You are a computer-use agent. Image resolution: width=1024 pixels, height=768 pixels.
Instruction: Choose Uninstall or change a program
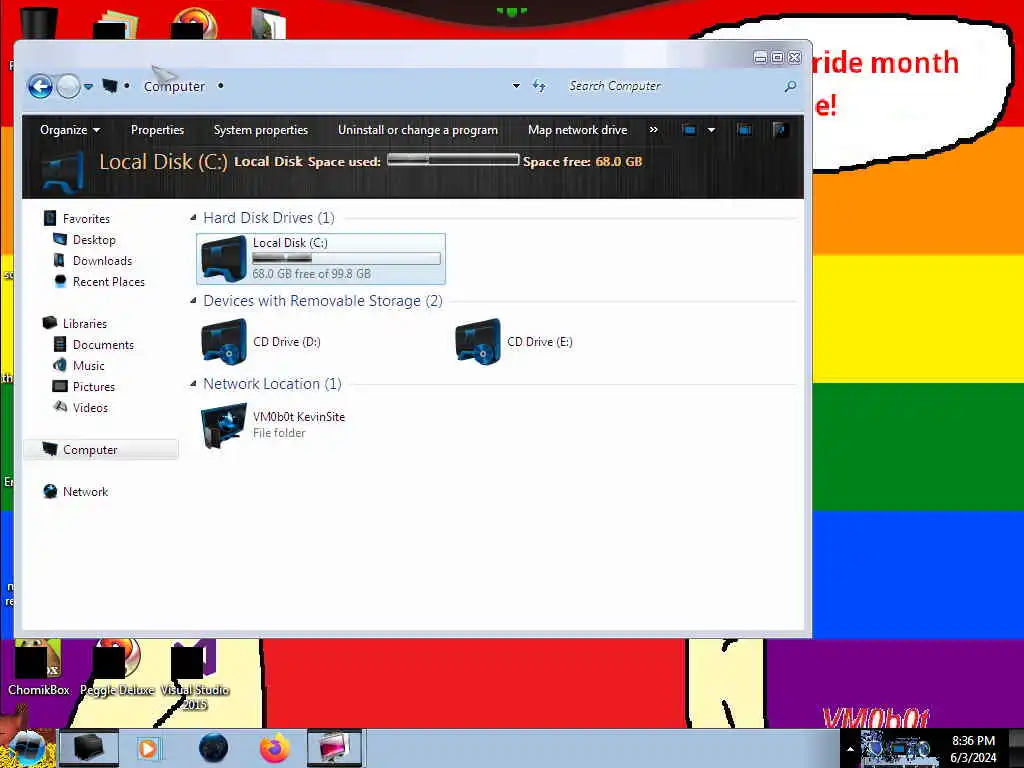point(418,130)
